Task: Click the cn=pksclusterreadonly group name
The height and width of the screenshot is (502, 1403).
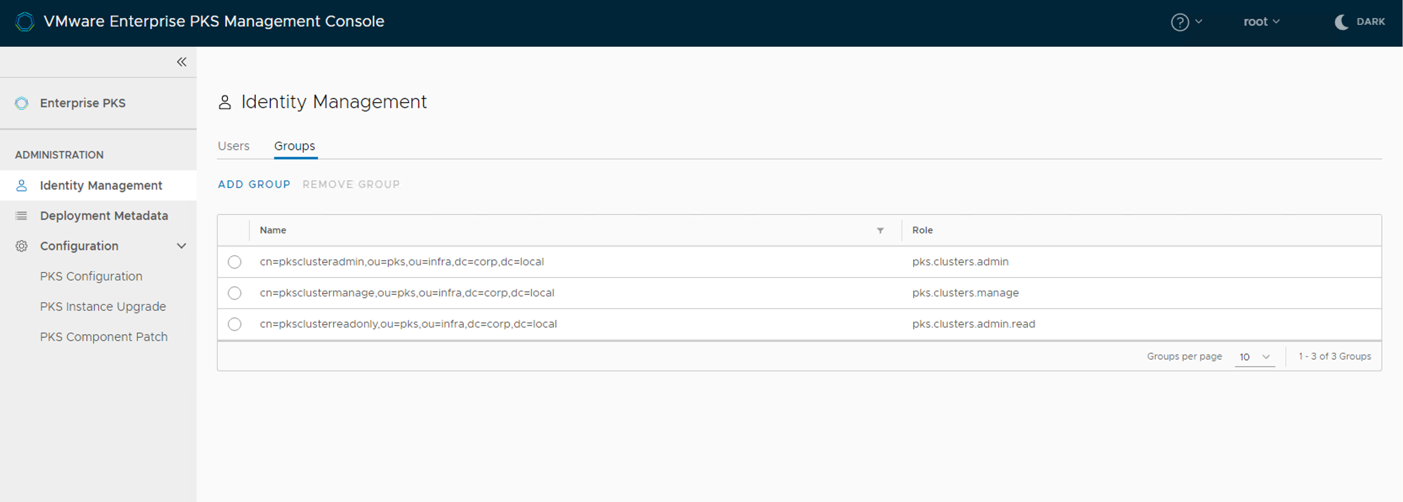Action: (408, 324)
